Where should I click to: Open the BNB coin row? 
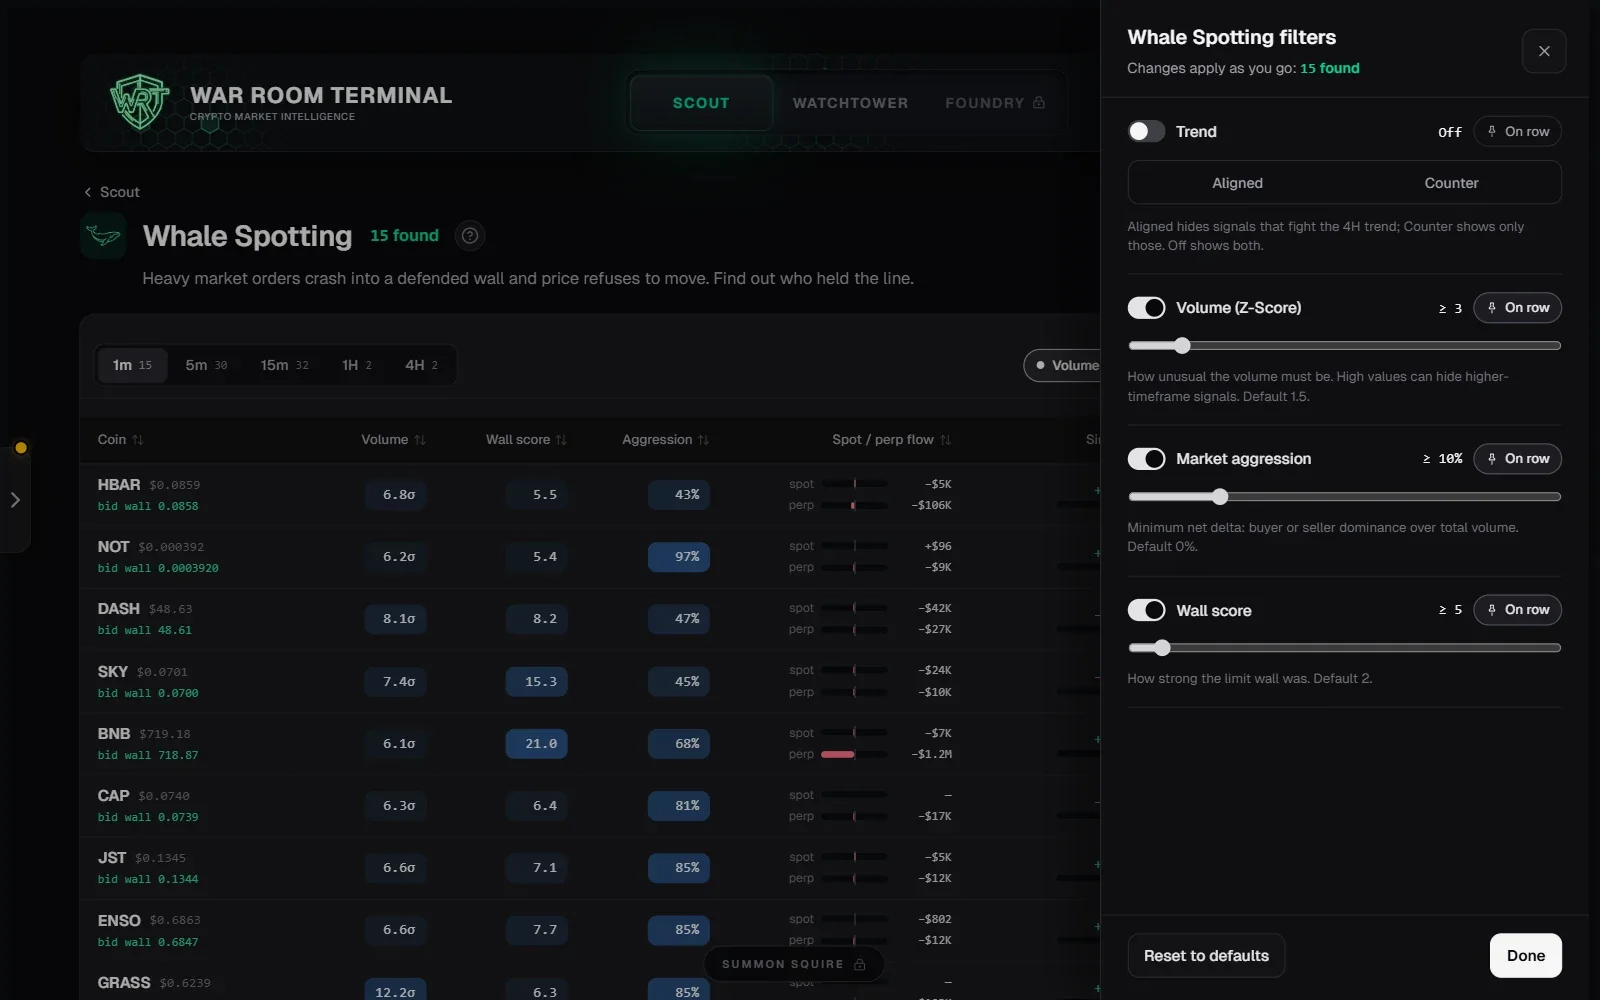tap(590, 743)
